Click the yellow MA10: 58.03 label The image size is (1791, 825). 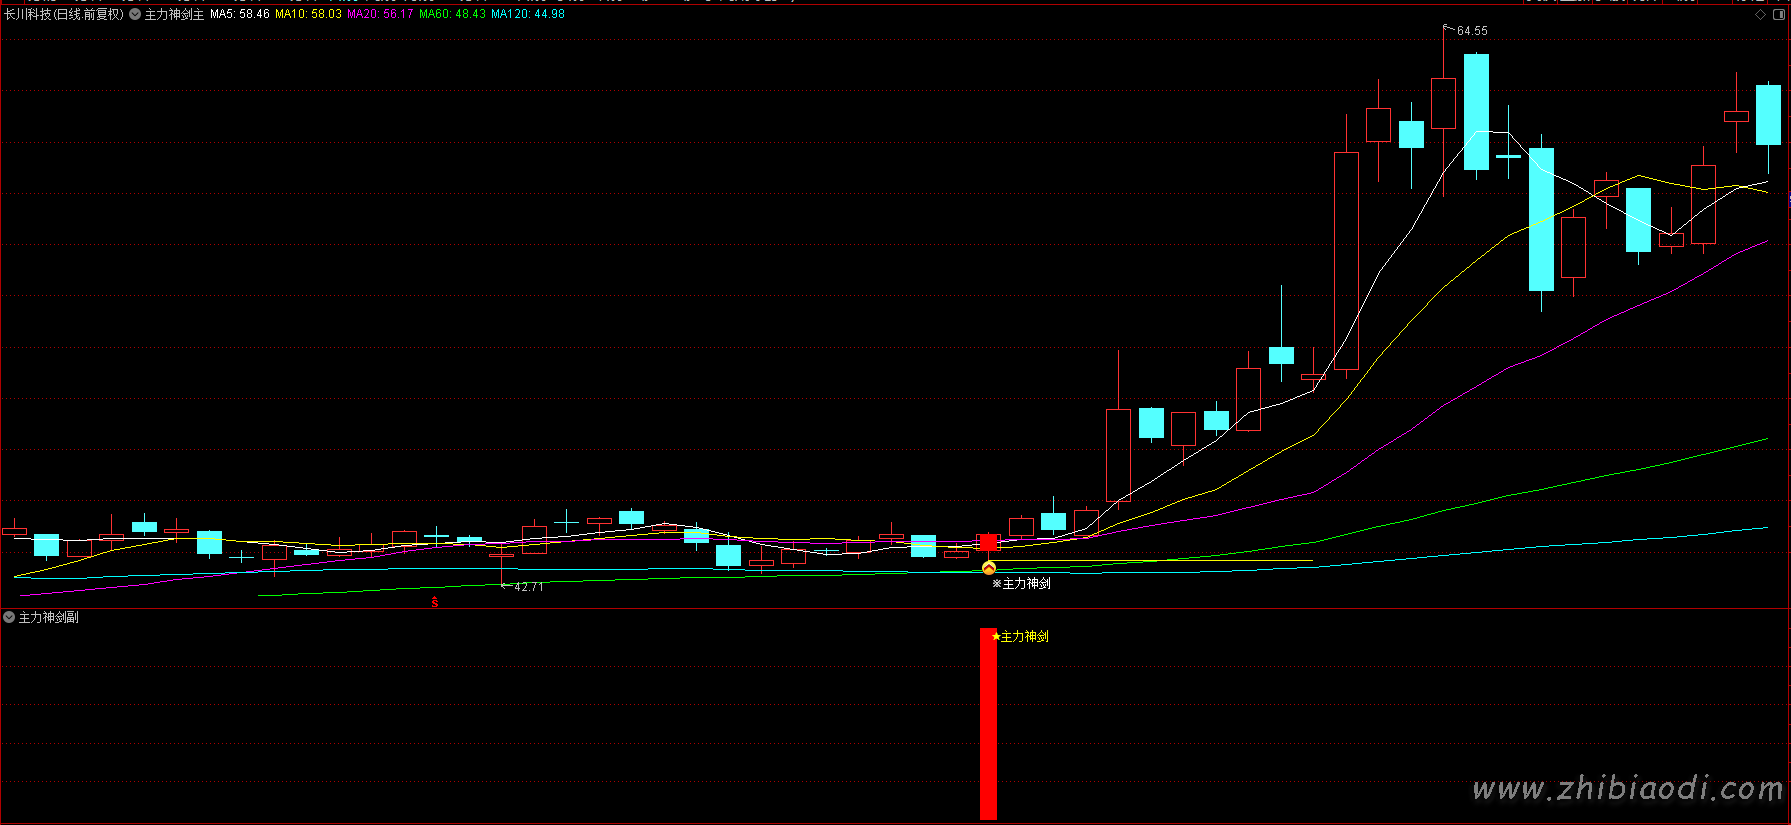(308, 14)
